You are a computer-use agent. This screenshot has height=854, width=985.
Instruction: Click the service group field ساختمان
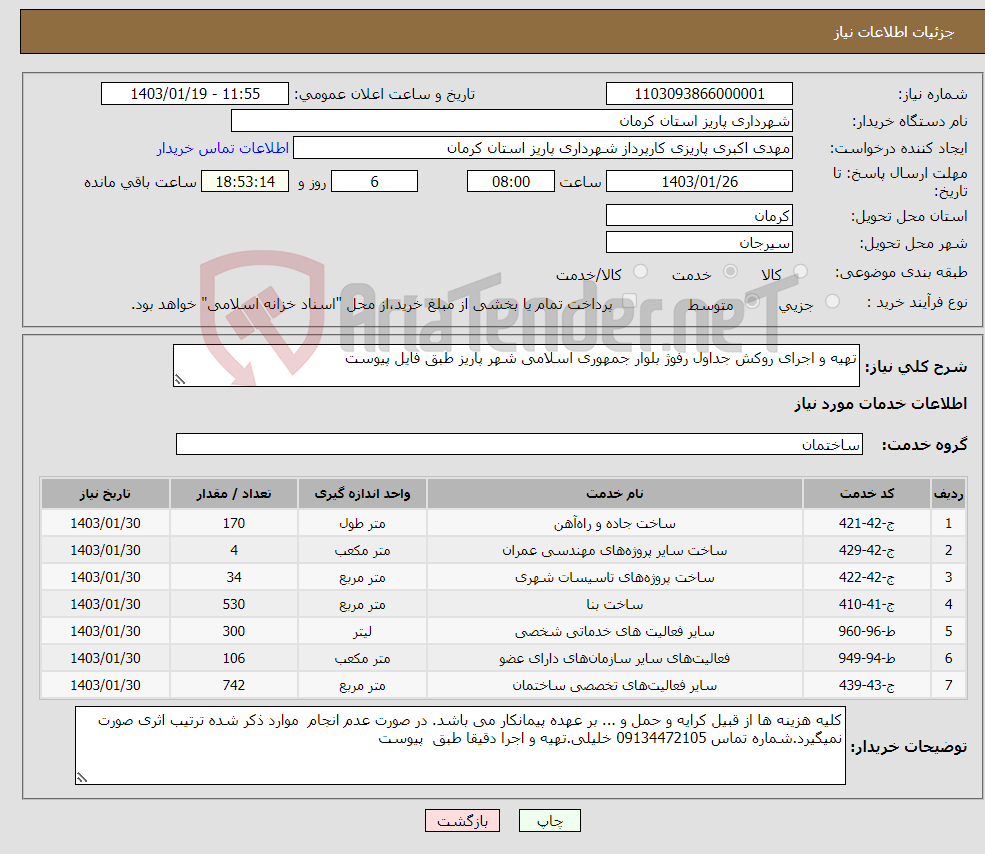520,444
